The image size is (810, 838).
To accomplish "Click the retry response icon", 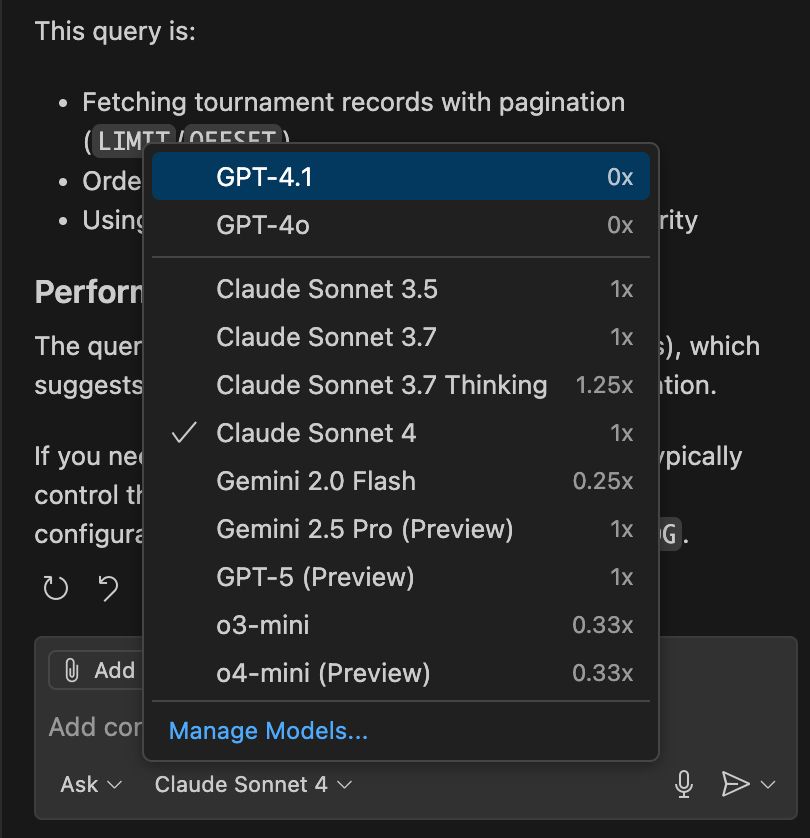I will (x=56, y=588).
